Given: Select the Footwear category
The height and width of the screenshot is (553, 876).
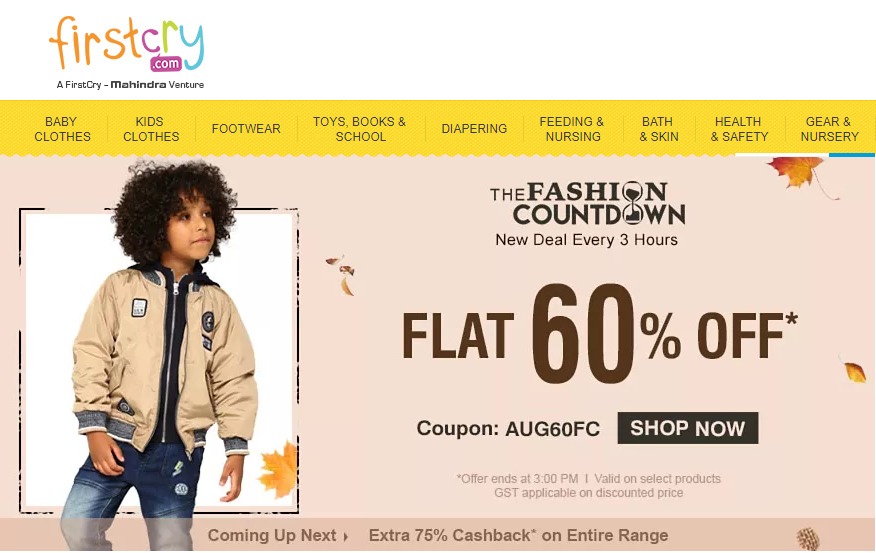Looking at the screenshot, I should tap(246, 129).
